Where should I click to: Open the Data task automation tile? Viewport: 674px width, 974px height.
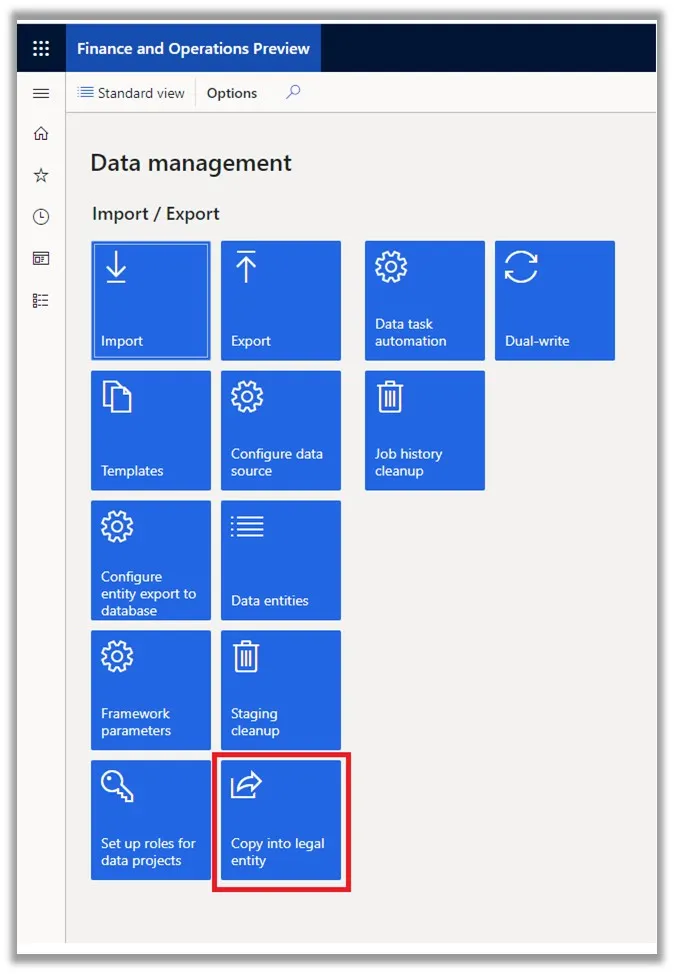pos(425,301)
